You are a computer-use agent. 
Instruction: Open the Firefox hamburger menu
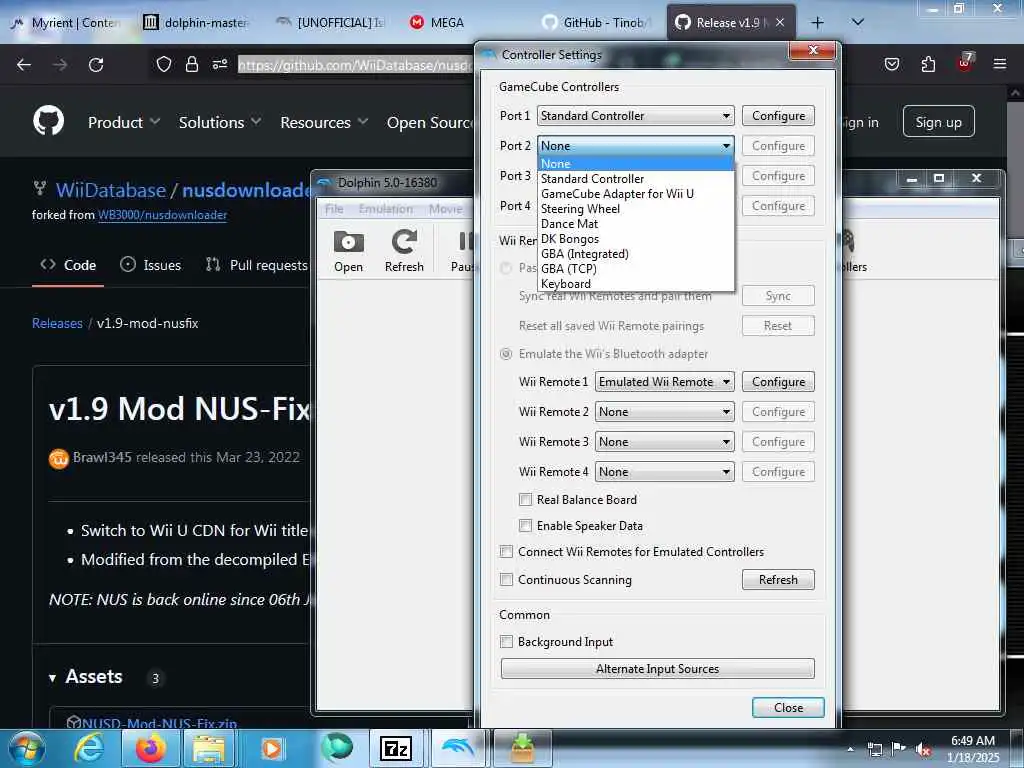[999, 64]
